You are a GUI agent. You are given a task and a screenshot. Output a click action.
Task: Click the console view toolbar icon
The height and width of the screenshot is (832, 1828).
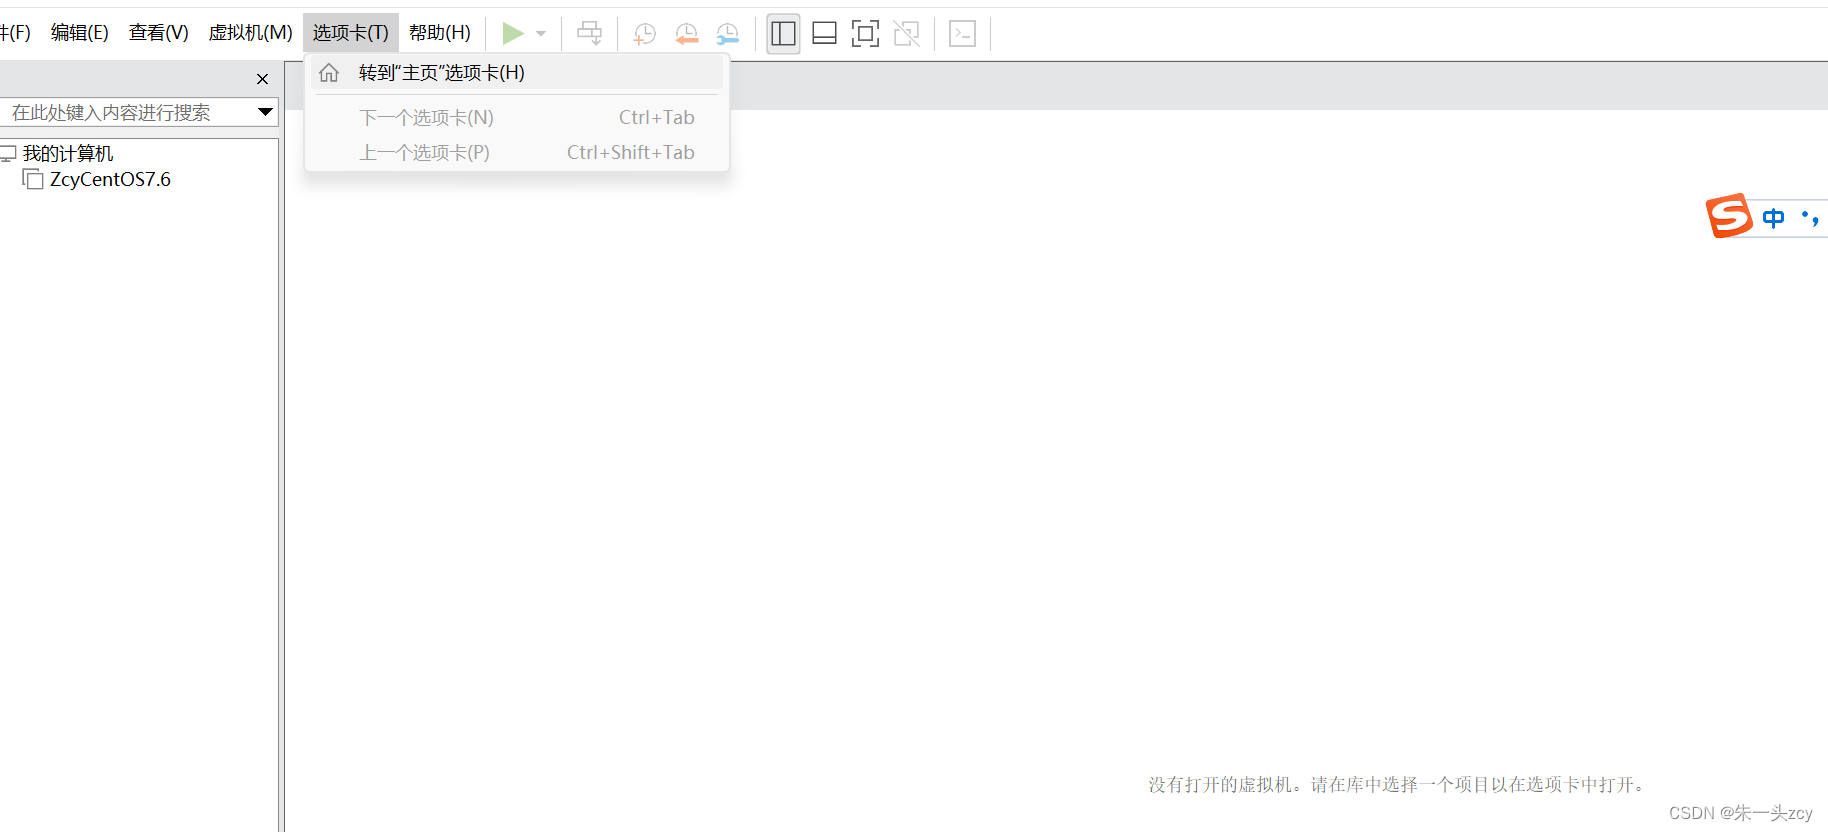pyautogui.click(x=962, y=33)
